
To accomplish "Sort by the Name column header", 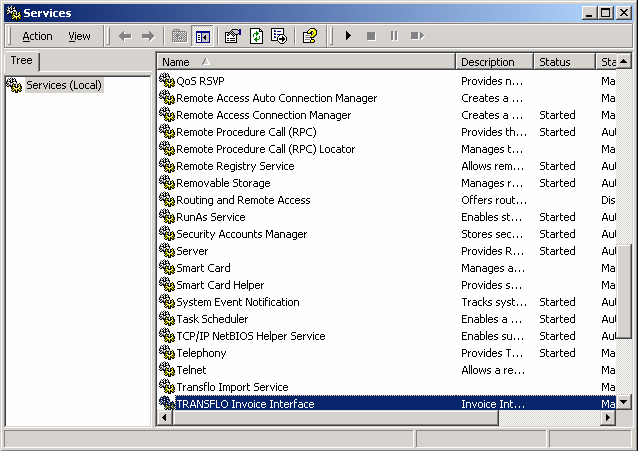I will click(306, 62).
